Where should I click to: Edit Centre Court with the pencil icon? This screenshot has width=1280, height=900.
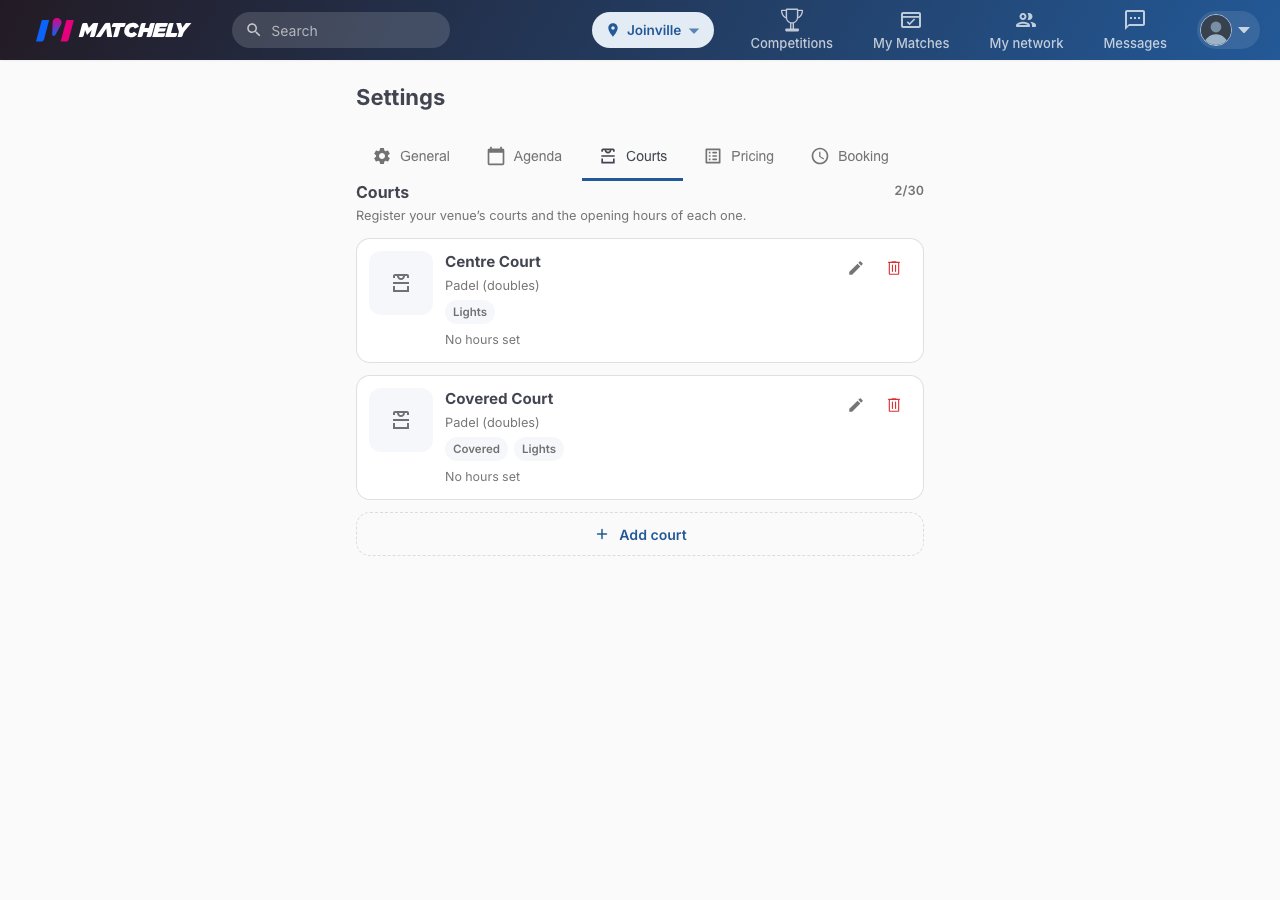(x=856, y=268)
